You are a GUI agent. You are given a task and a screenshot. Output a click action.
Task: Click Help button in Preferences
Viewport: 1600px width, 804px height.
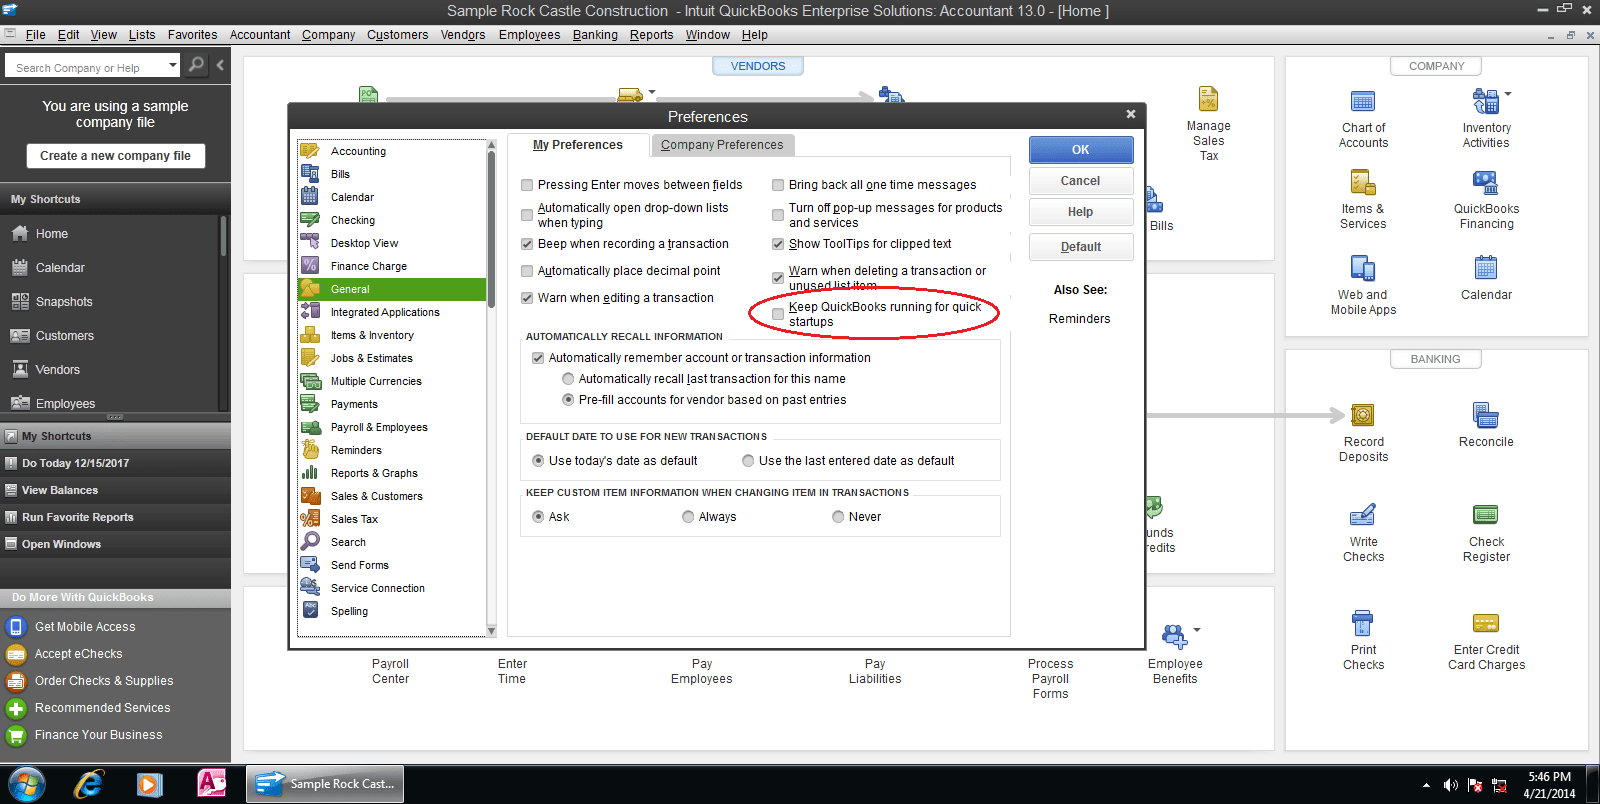point(1081,212)
